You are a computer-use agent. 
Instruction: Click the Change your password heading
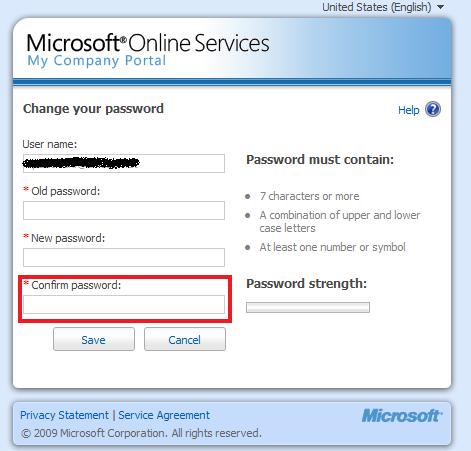tap(93, 109)
